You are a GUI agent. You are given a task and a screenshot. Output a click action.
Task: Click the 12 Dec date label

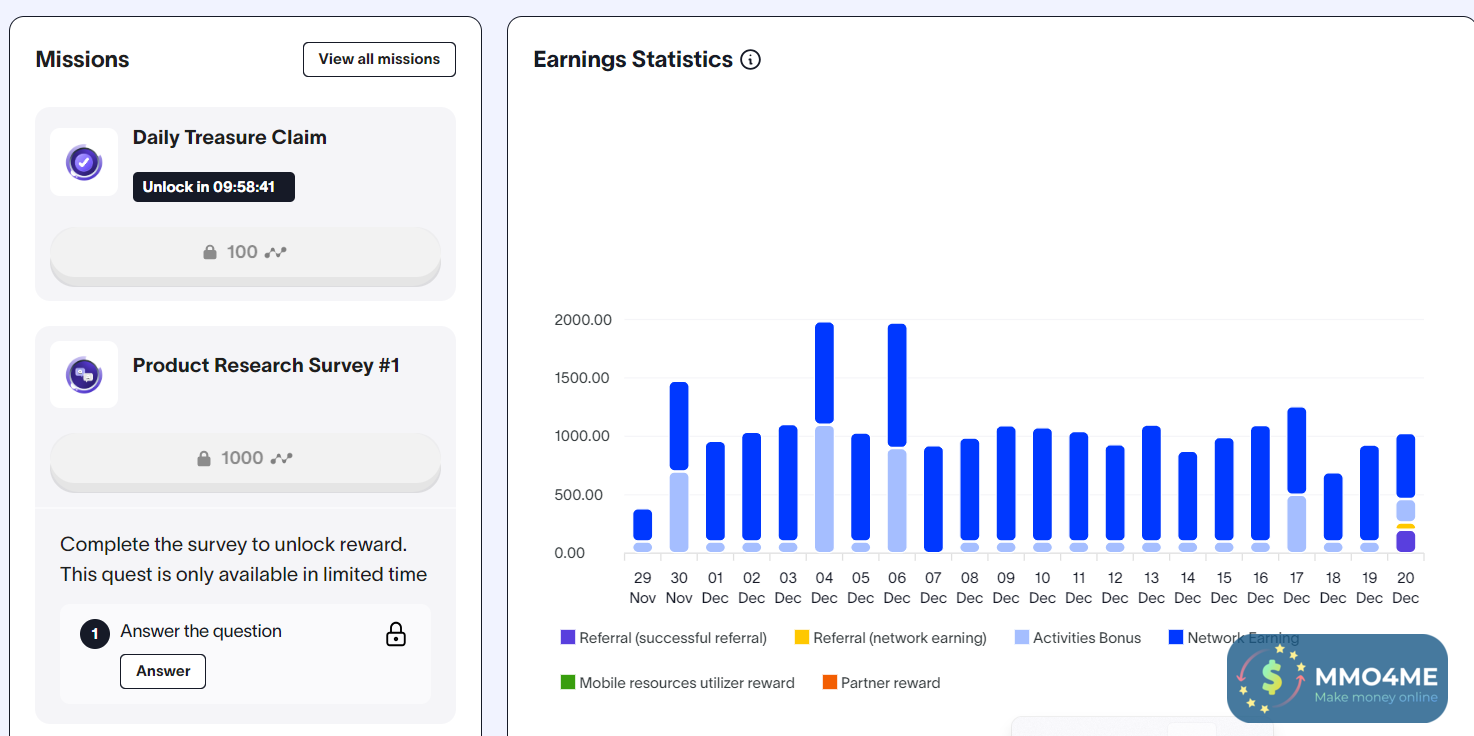[x=1115, y=588]
